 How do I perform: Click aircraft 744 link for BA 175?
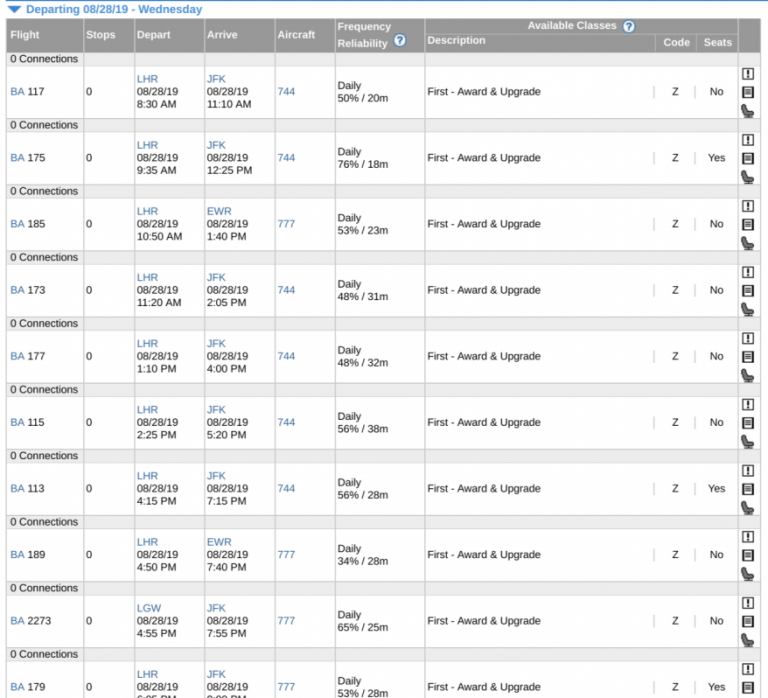click(x=286, y=158)
